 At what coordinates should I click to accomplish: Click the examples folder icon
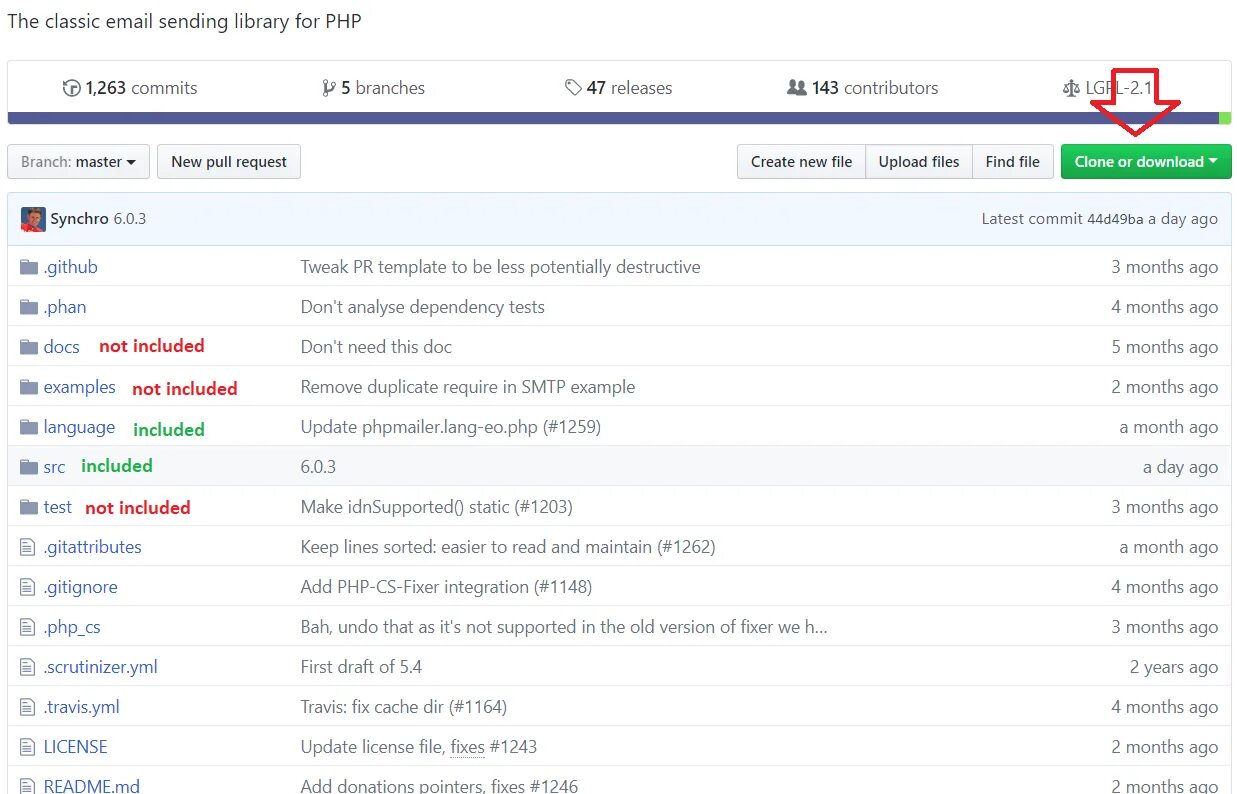pos(28,387)
